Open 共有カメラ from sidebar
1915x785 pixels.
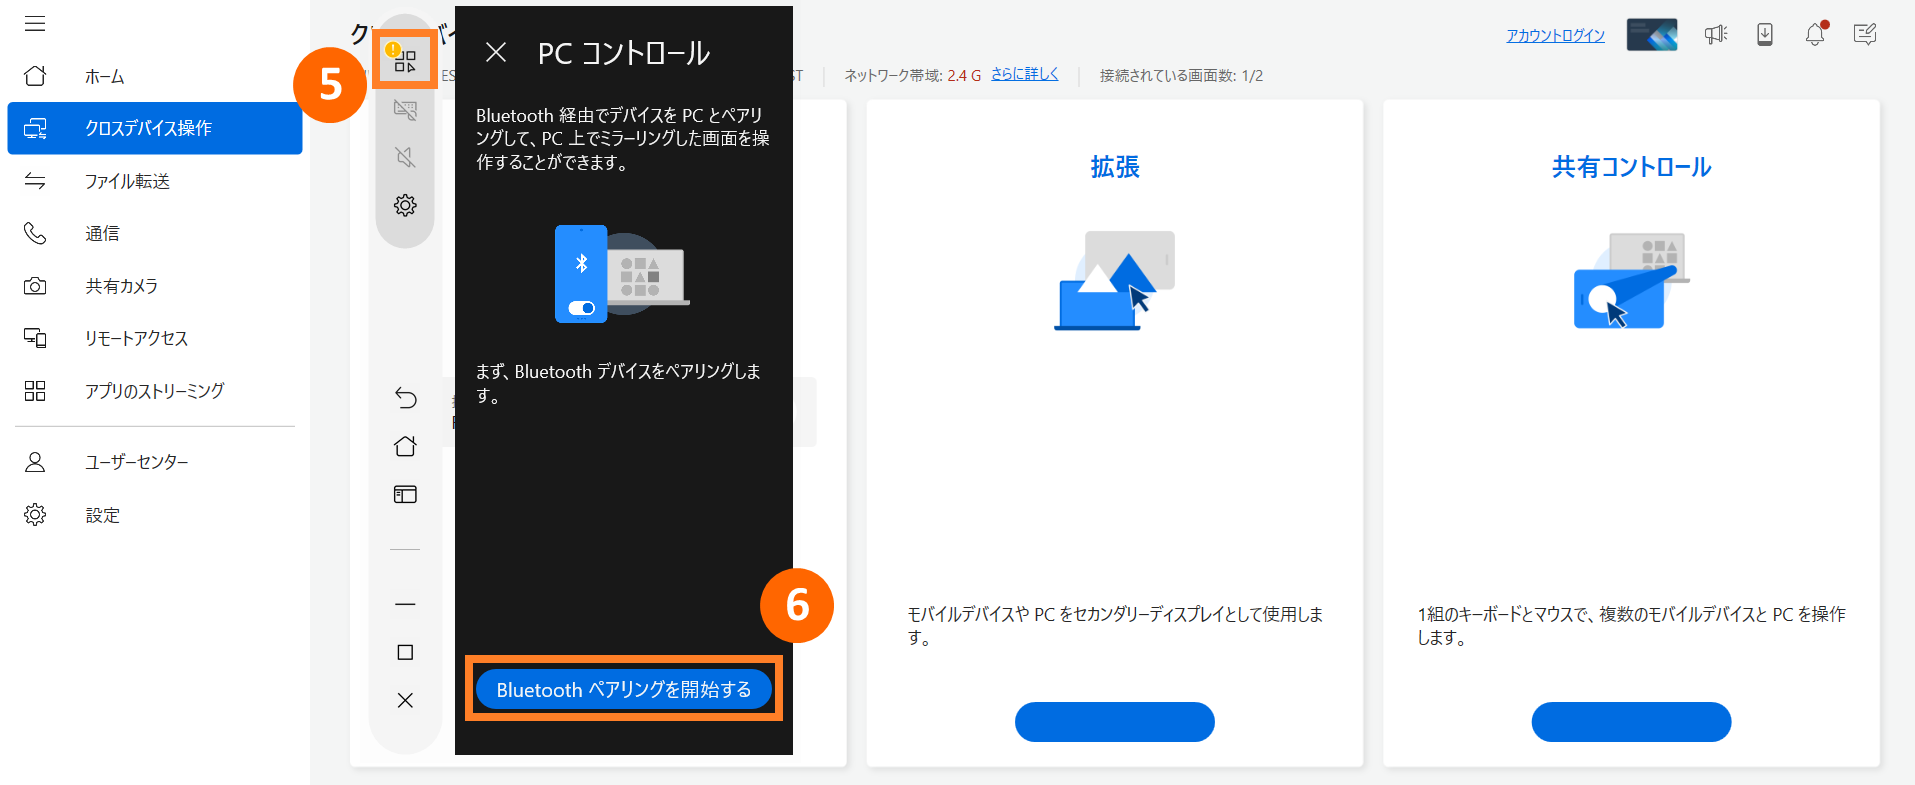(121, 286)
